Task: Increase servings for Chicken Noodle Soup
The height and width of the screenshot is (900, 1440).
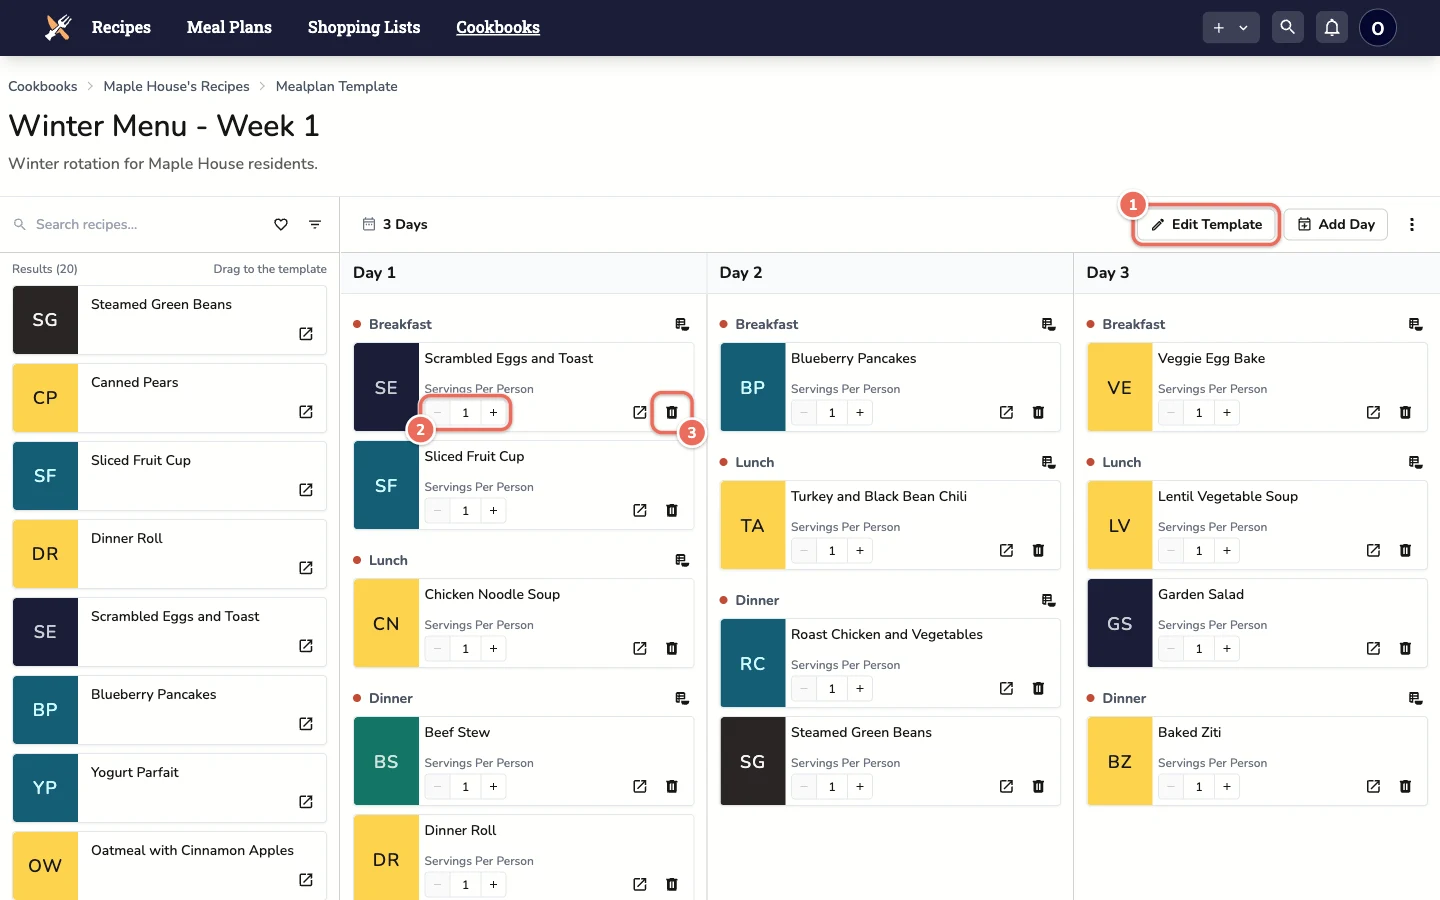Action: pyautogui.click(x=493, y=649)
